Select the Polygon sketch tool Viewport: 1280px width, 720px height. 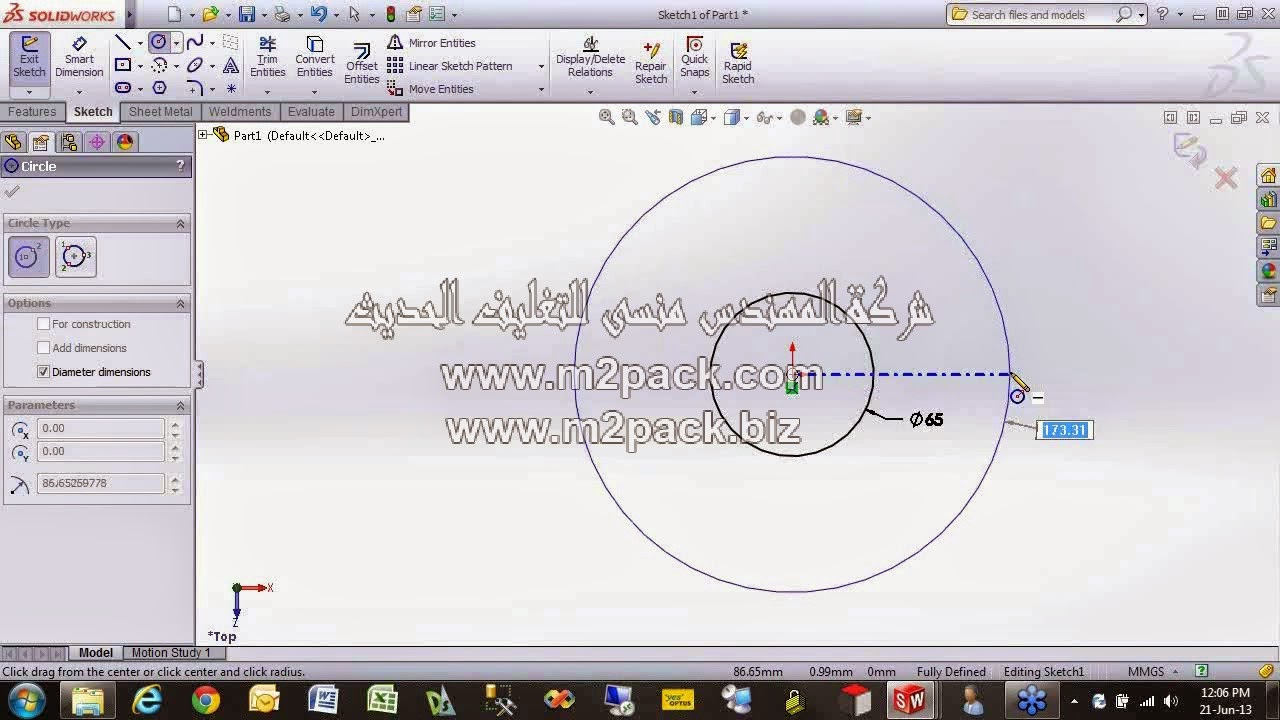pyautogui.click(x=159, y=88)
